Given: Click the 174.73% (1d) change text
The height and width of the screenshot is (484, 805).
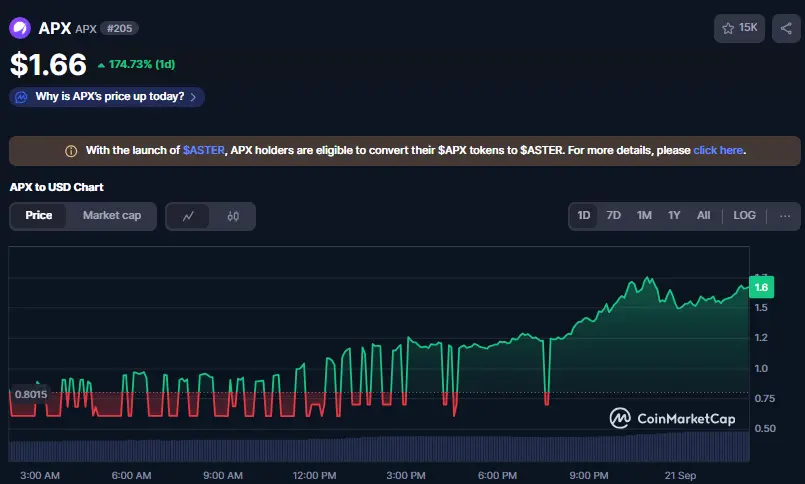Looking at the screenshot, I should click(142, 65).
